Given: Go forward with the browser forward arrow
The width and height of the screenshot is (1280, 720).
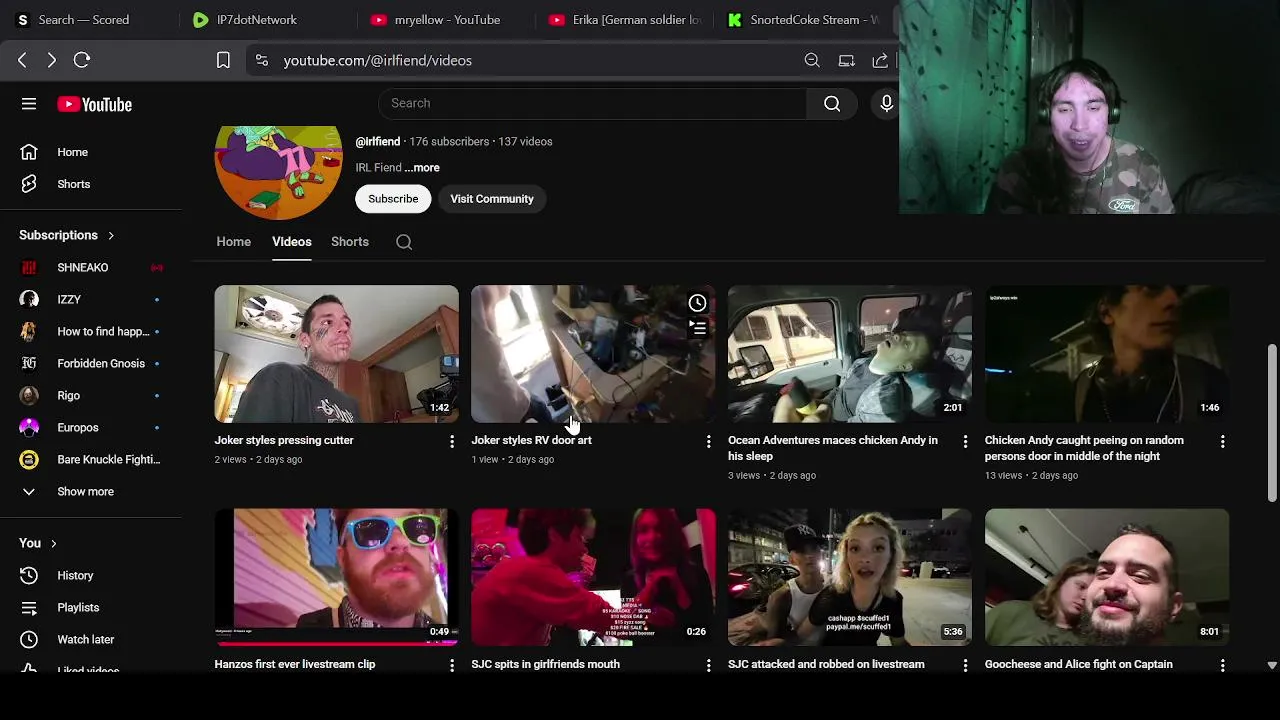Looking at the screenshot, I should [x=52, y=60].
